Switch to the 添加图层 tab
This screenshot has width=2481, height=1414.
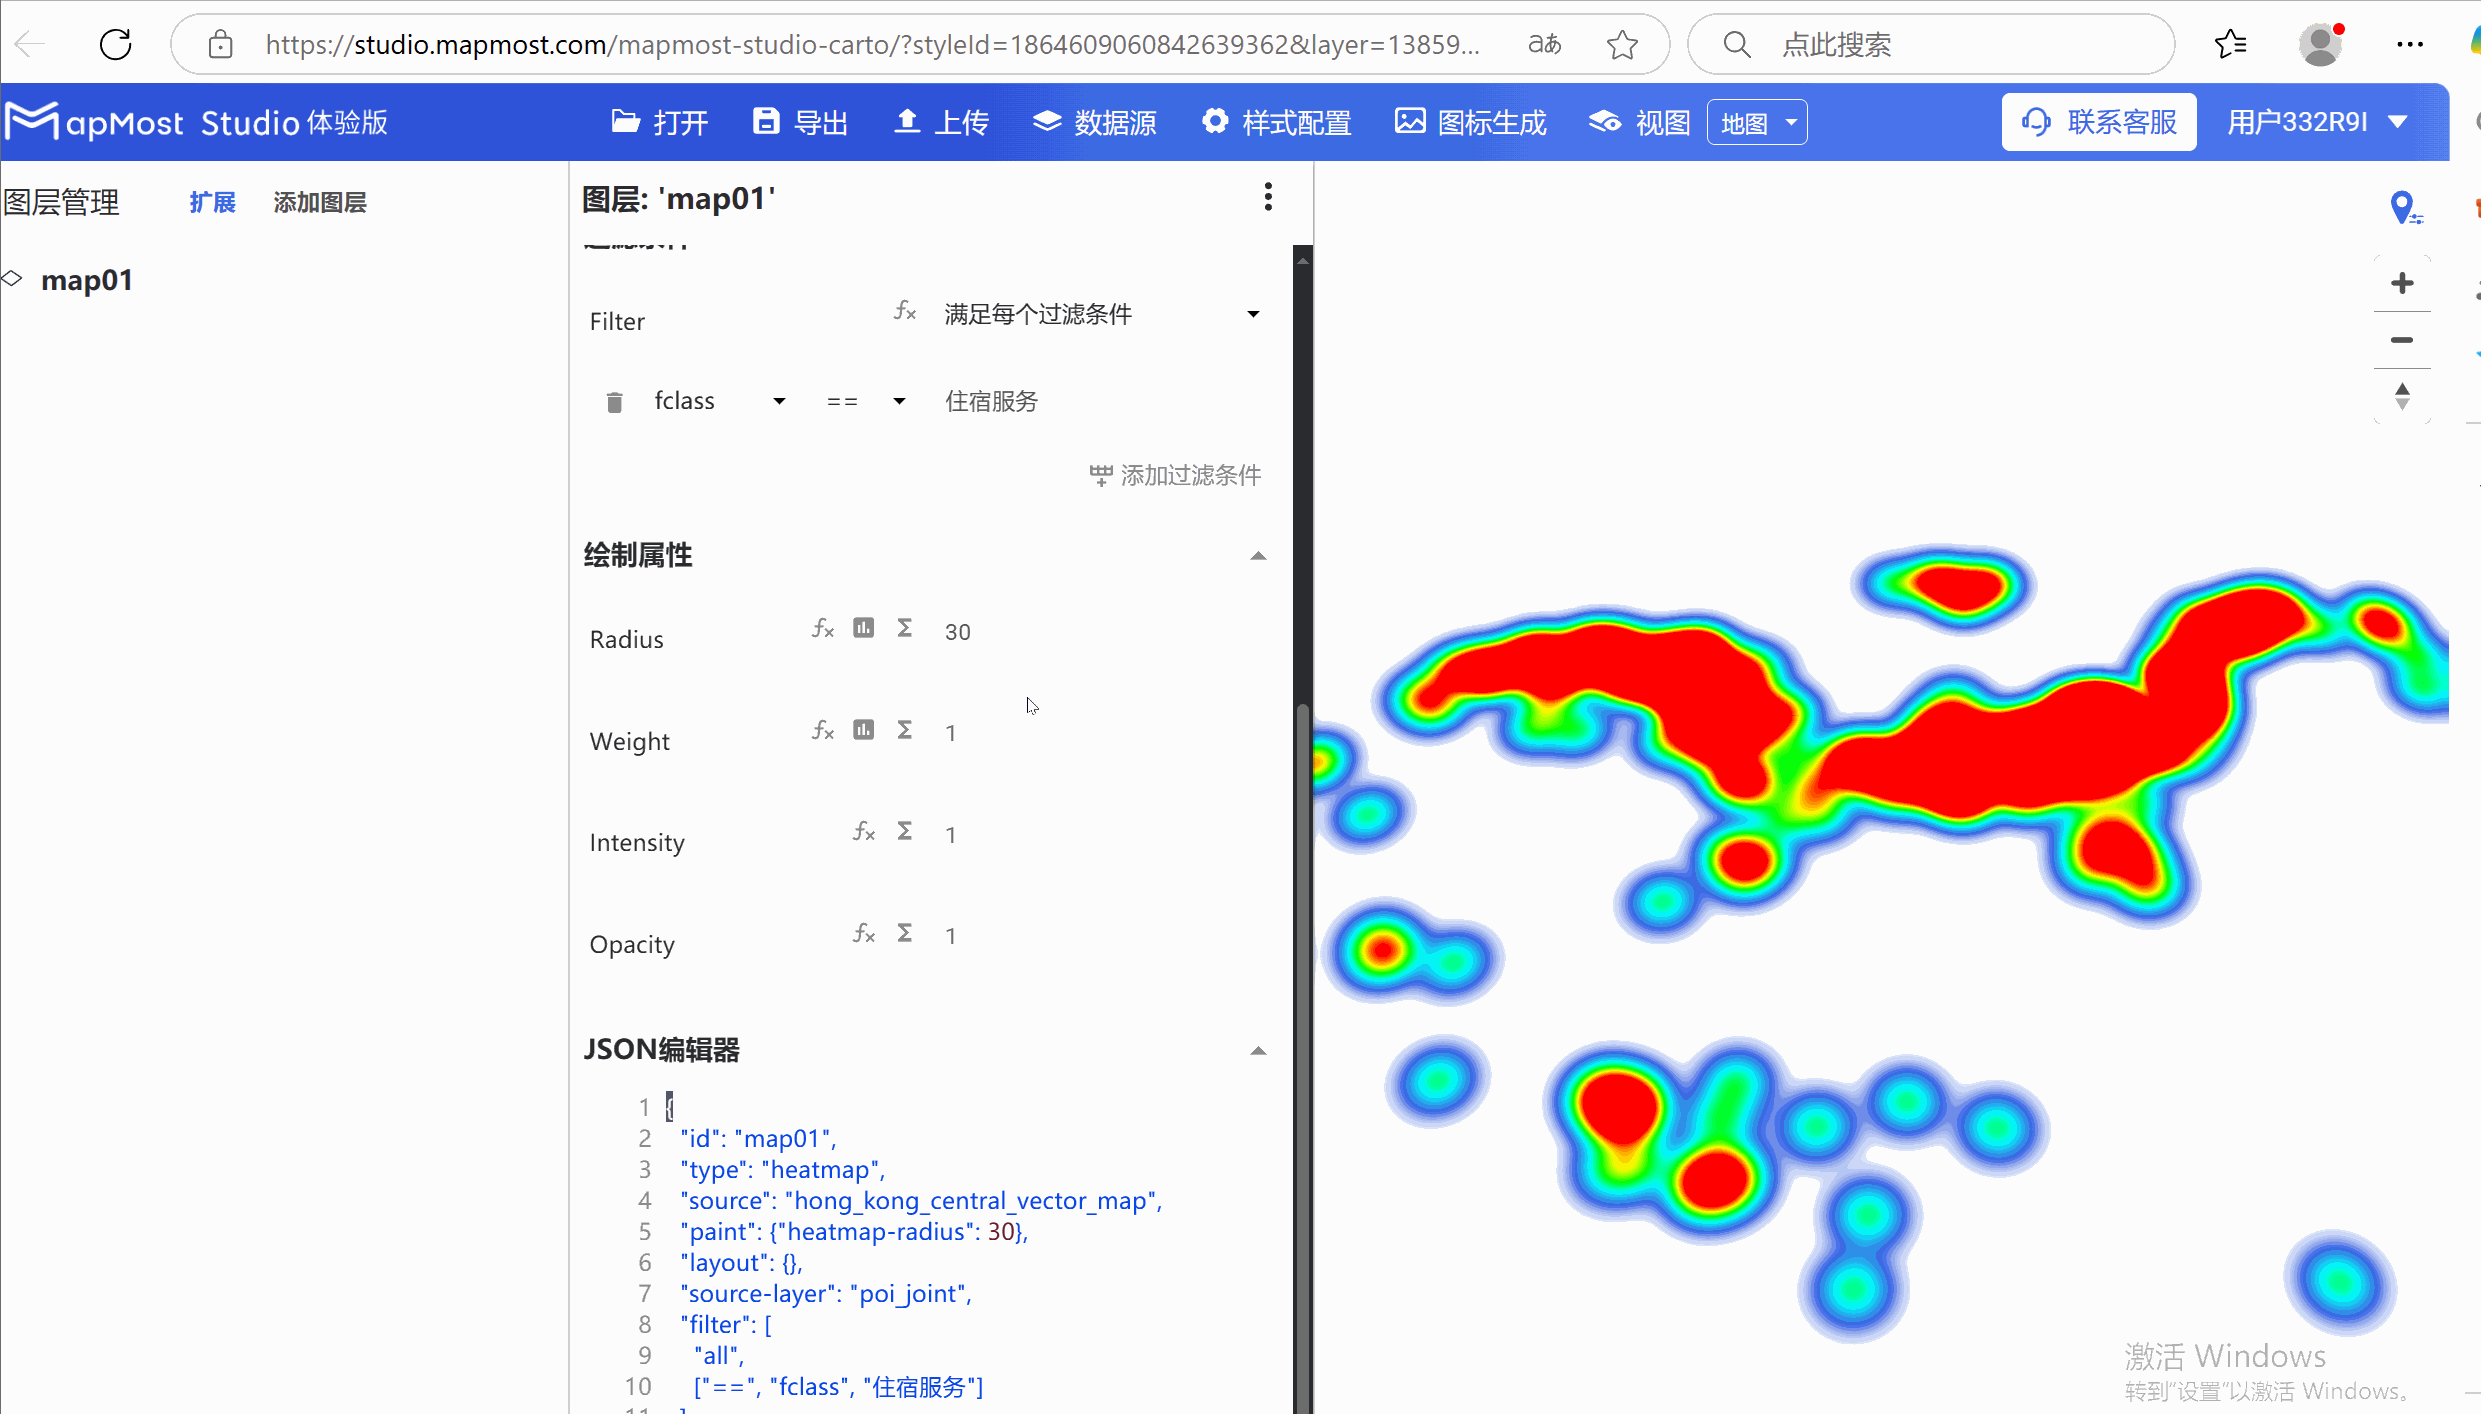319,202
